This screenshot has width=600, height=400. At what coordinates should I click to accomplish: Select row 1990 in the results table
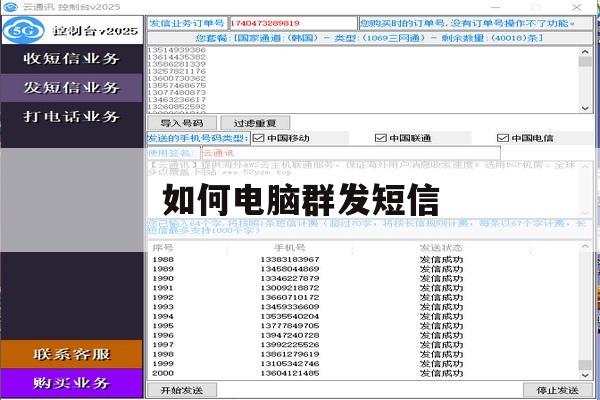click(x=364, y=278)
